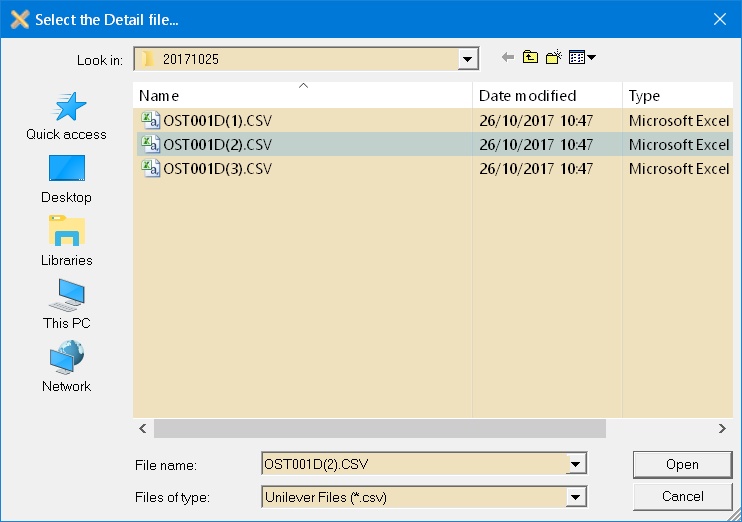Select file OST001D(1).CSV
The width and height of the screenshot is (742, 522).
tap(217, 121)
